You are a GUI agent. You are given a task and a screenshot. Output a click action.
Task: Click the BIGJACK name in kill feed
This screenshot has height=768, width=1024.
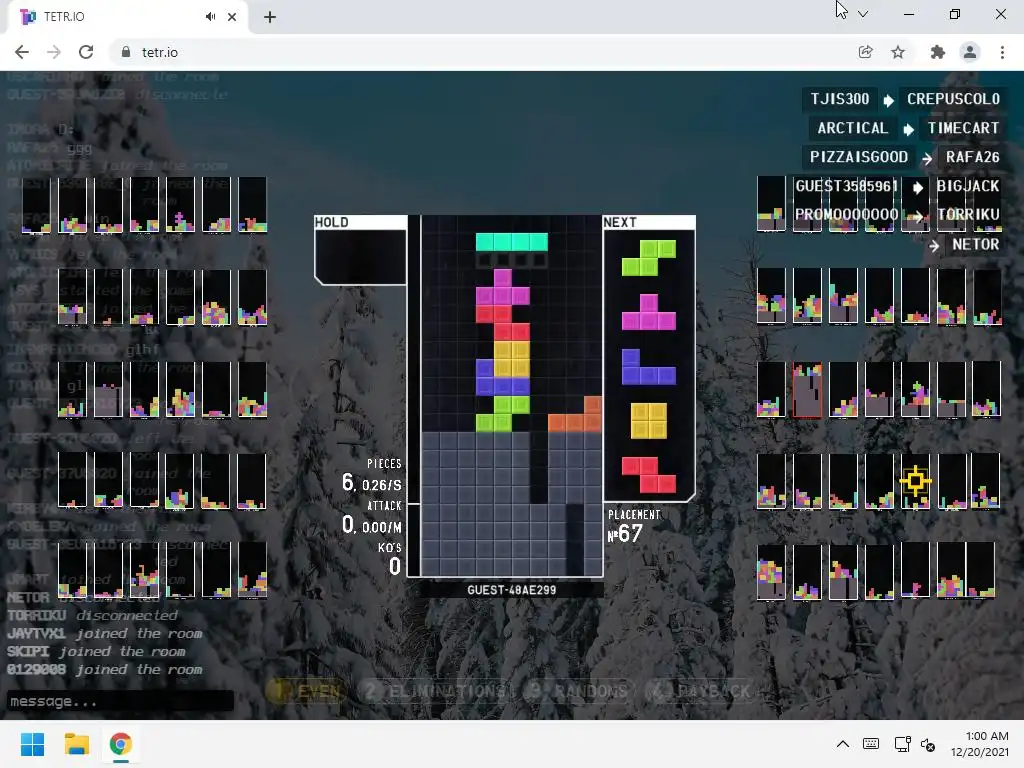coord(967,186)
